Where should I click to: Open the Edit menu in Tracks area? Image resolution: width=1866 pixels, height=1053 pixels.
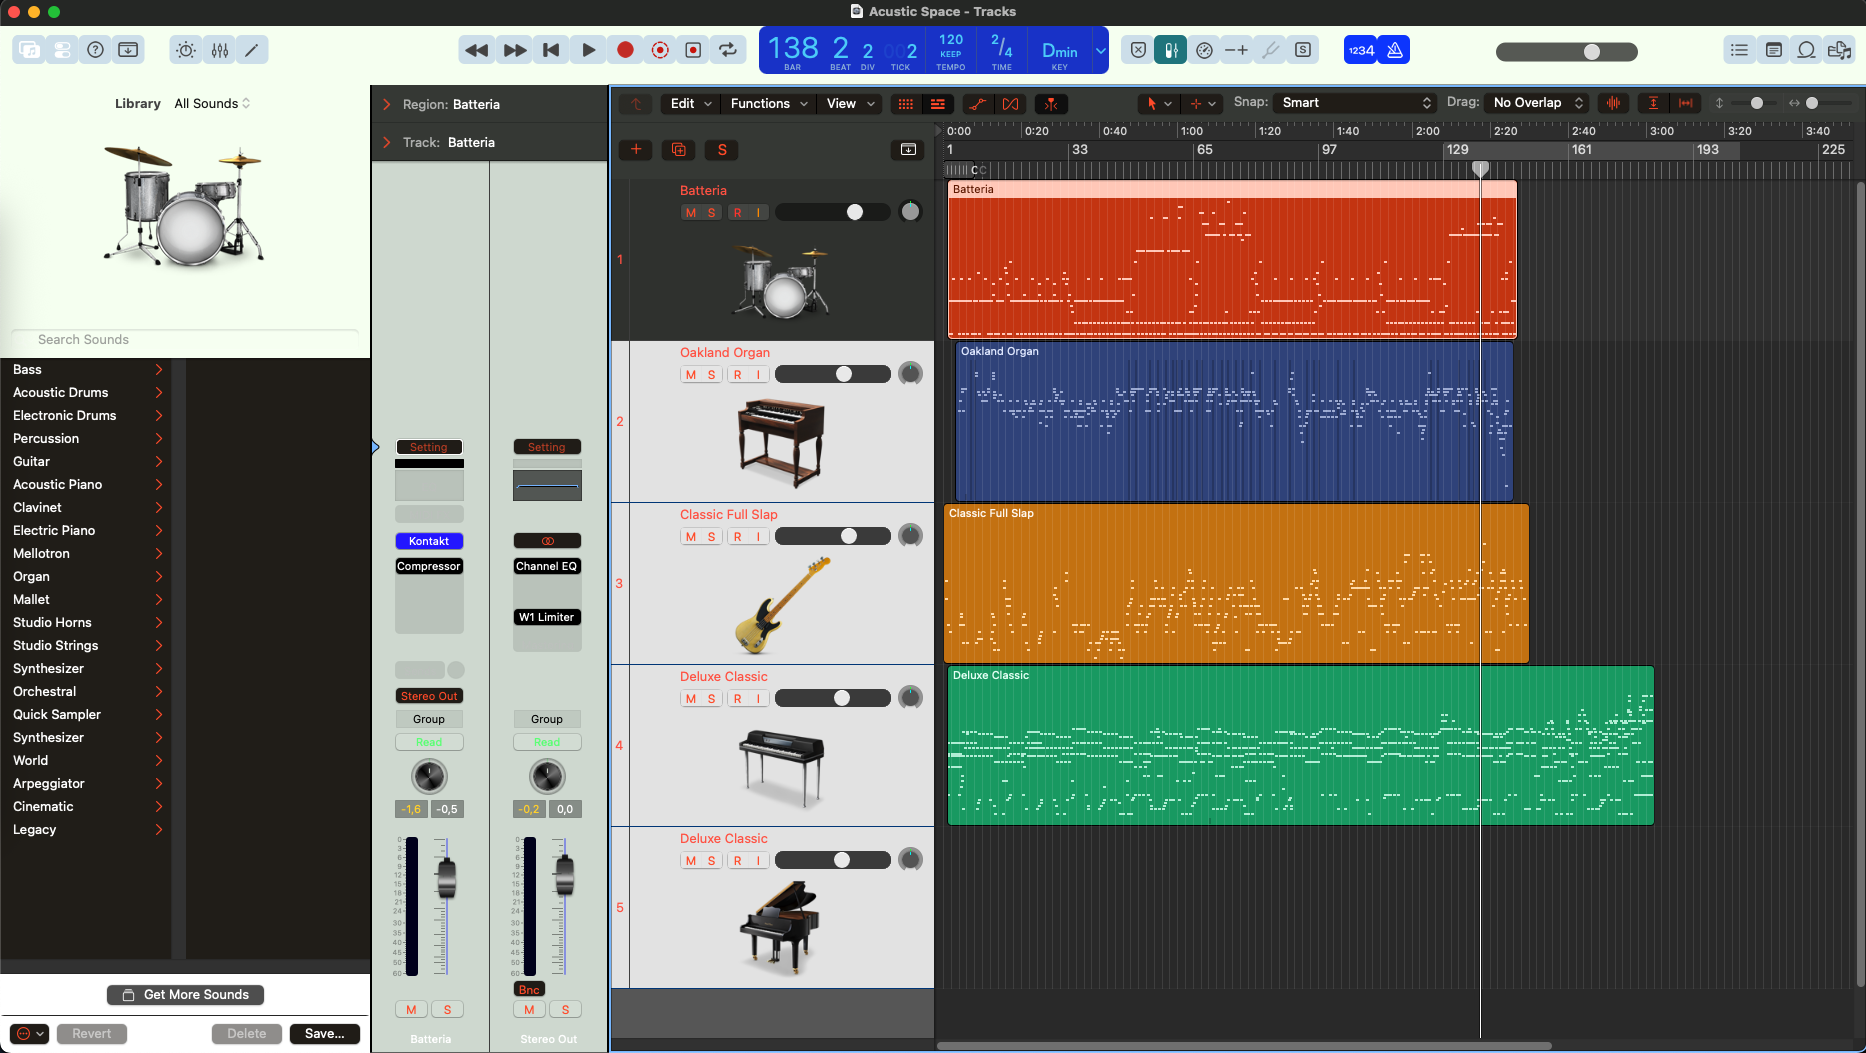click(691, 103)
